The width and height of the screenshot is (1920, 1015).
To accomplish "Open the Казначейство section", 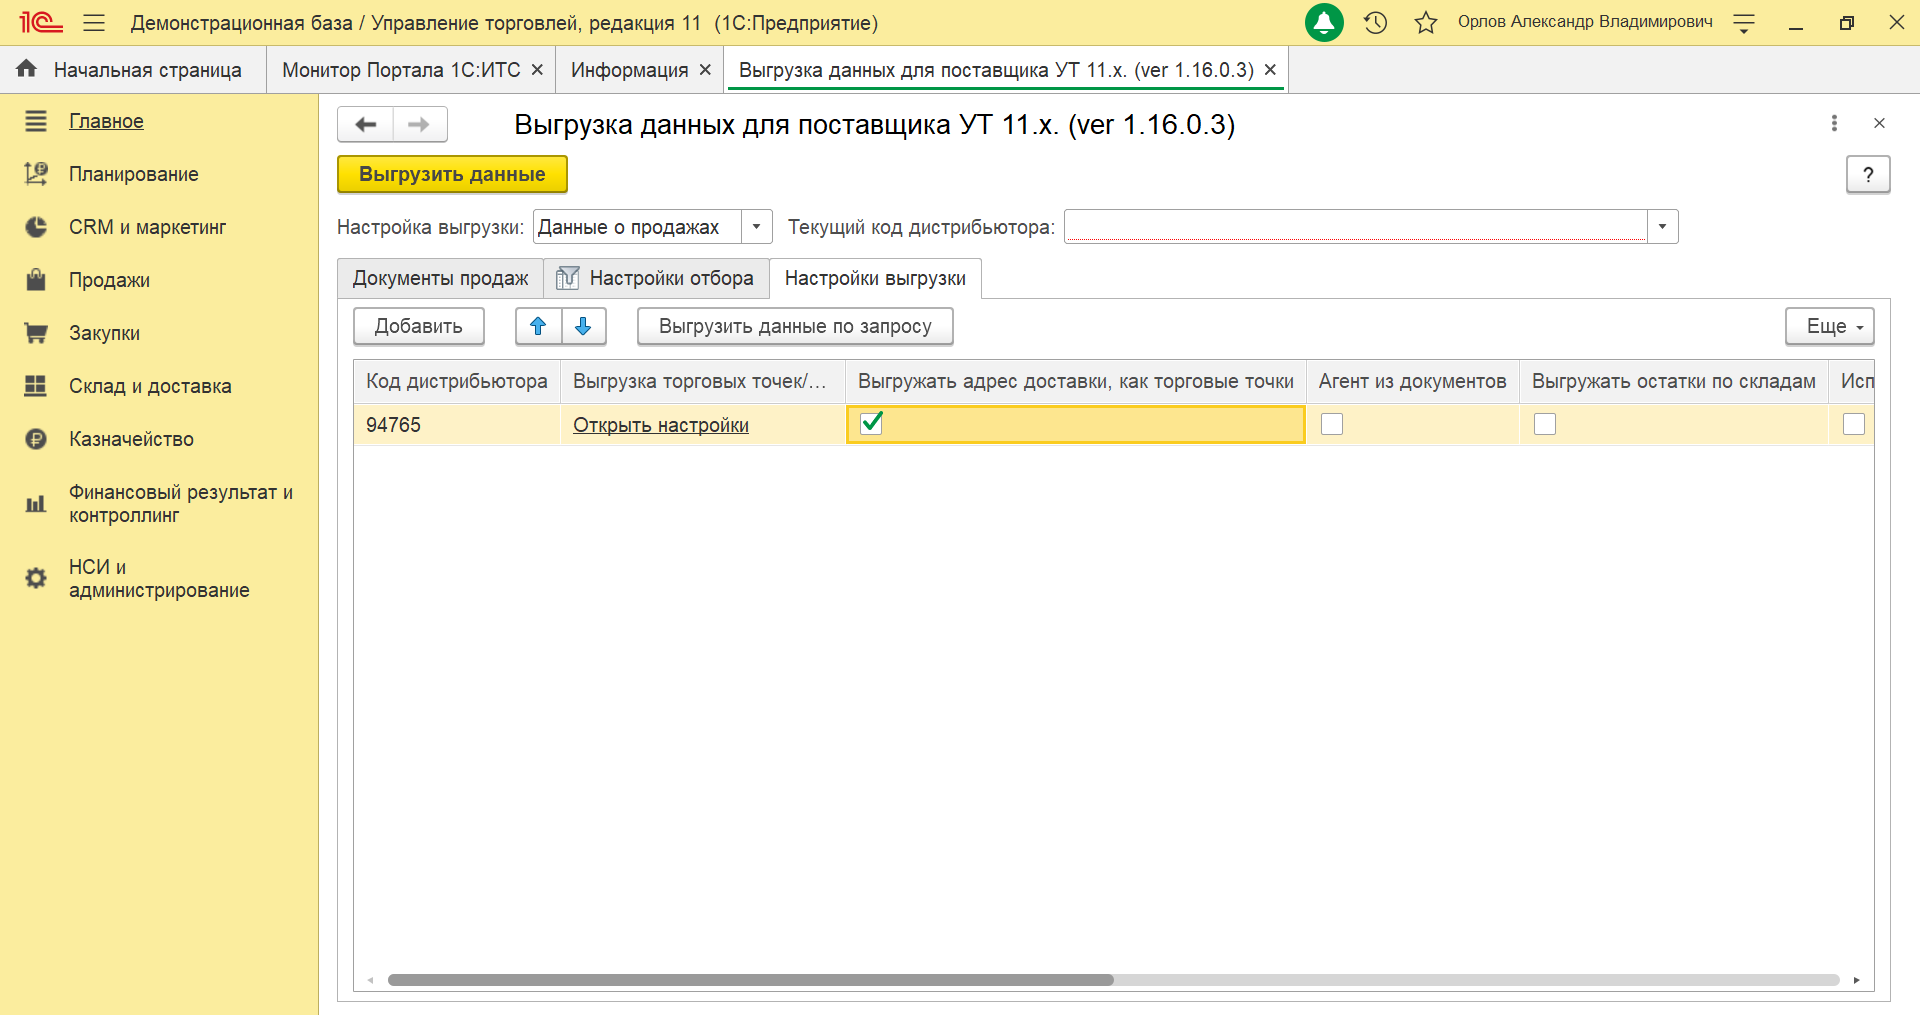I will point(131,439).
